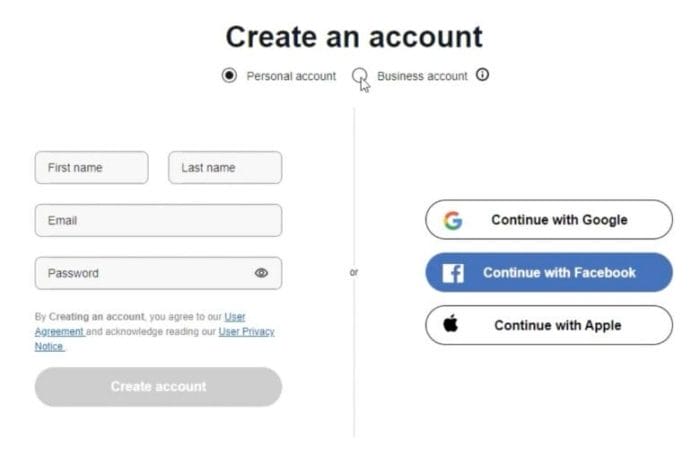
Task: Select the Personal account radio button
Action: pos(230,76)
